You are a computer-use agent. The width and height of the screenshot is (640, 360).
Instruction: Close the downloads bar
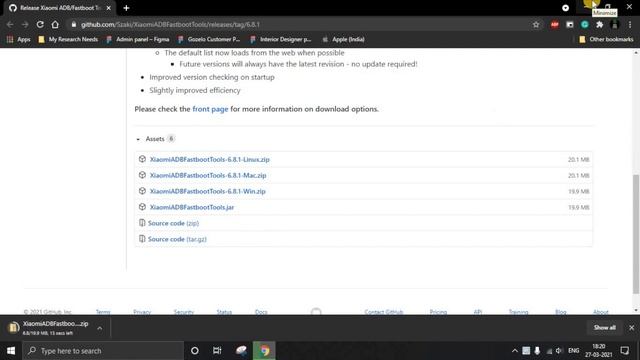(631, 328)
